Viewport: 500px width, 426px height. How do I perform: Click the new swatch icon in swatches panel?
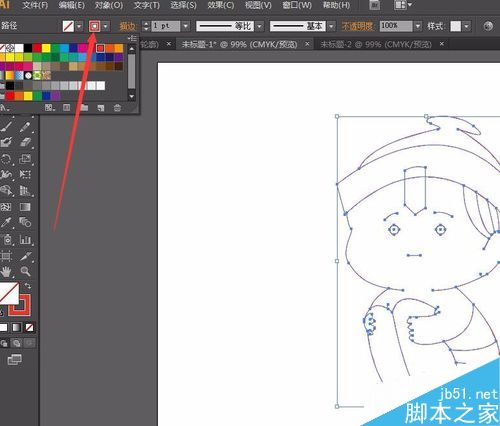point(101,108)
